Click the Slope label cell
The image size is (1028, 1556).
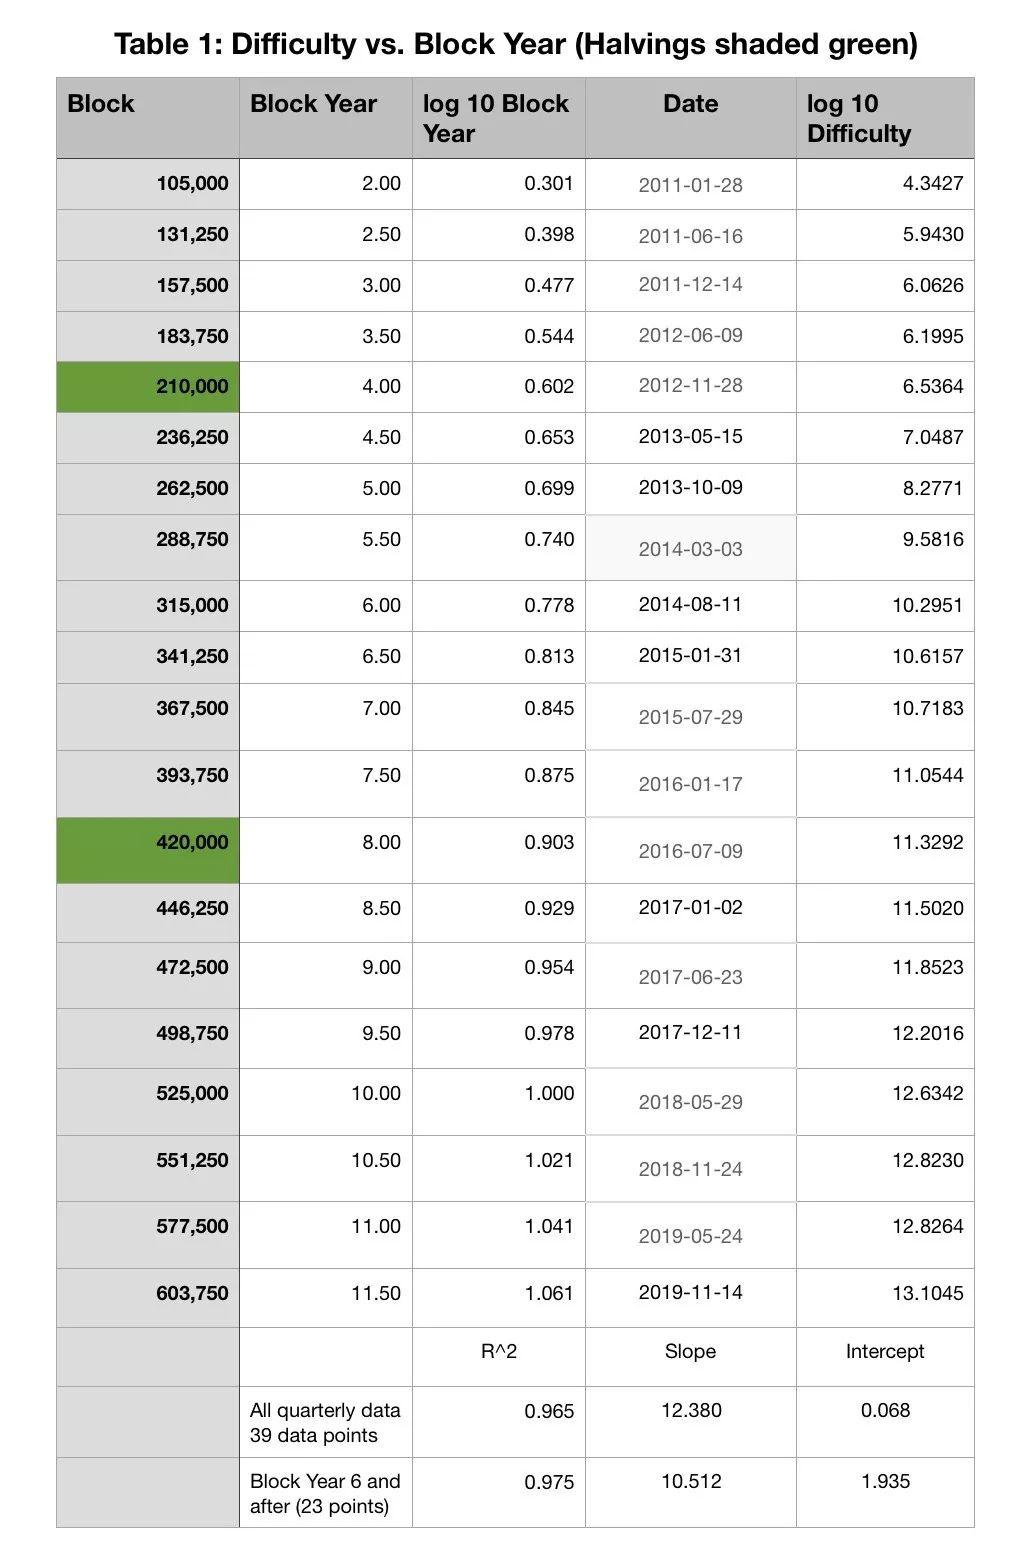(x=690, y=1352)
